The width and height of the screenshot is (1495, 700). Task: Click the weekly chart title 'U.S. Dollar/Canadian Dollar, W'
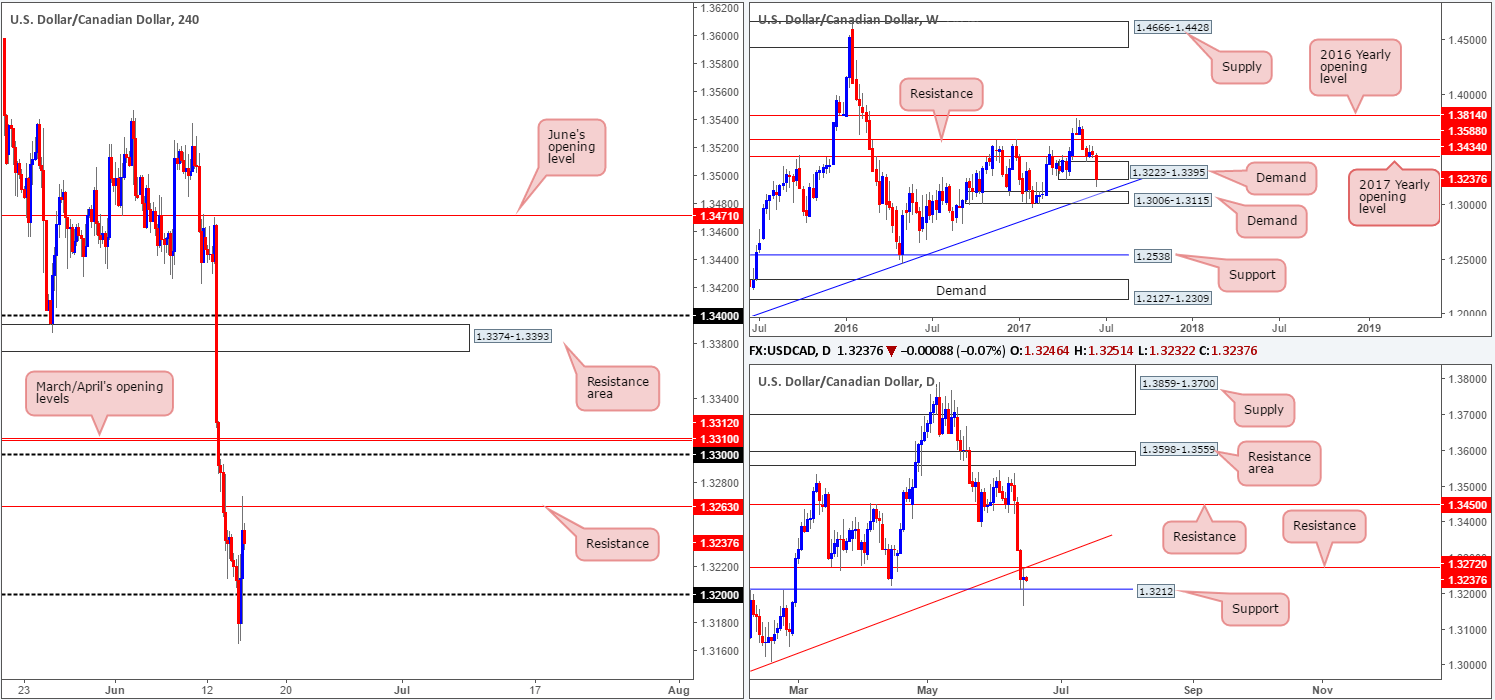pyautogui.click(x=846, y=19)
